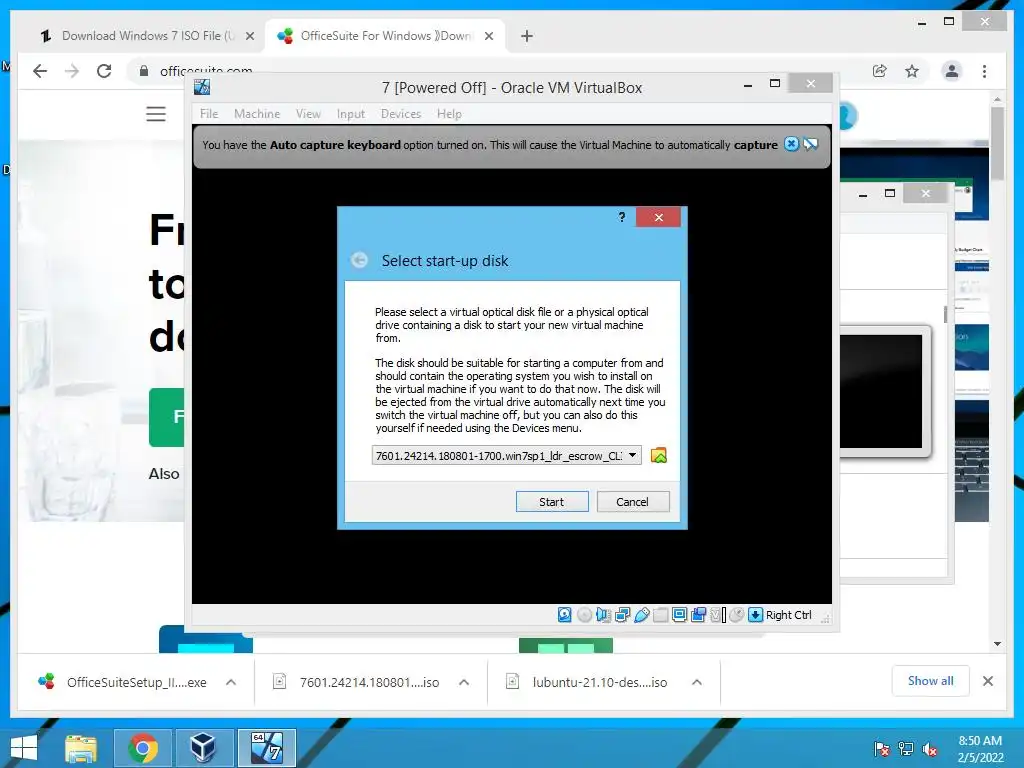Image resolution: width=1024 pixels, height=768 pixels.
Task: Open the Chrome three-dot menu
Action: pyautogui.click(x=984, y=71)
